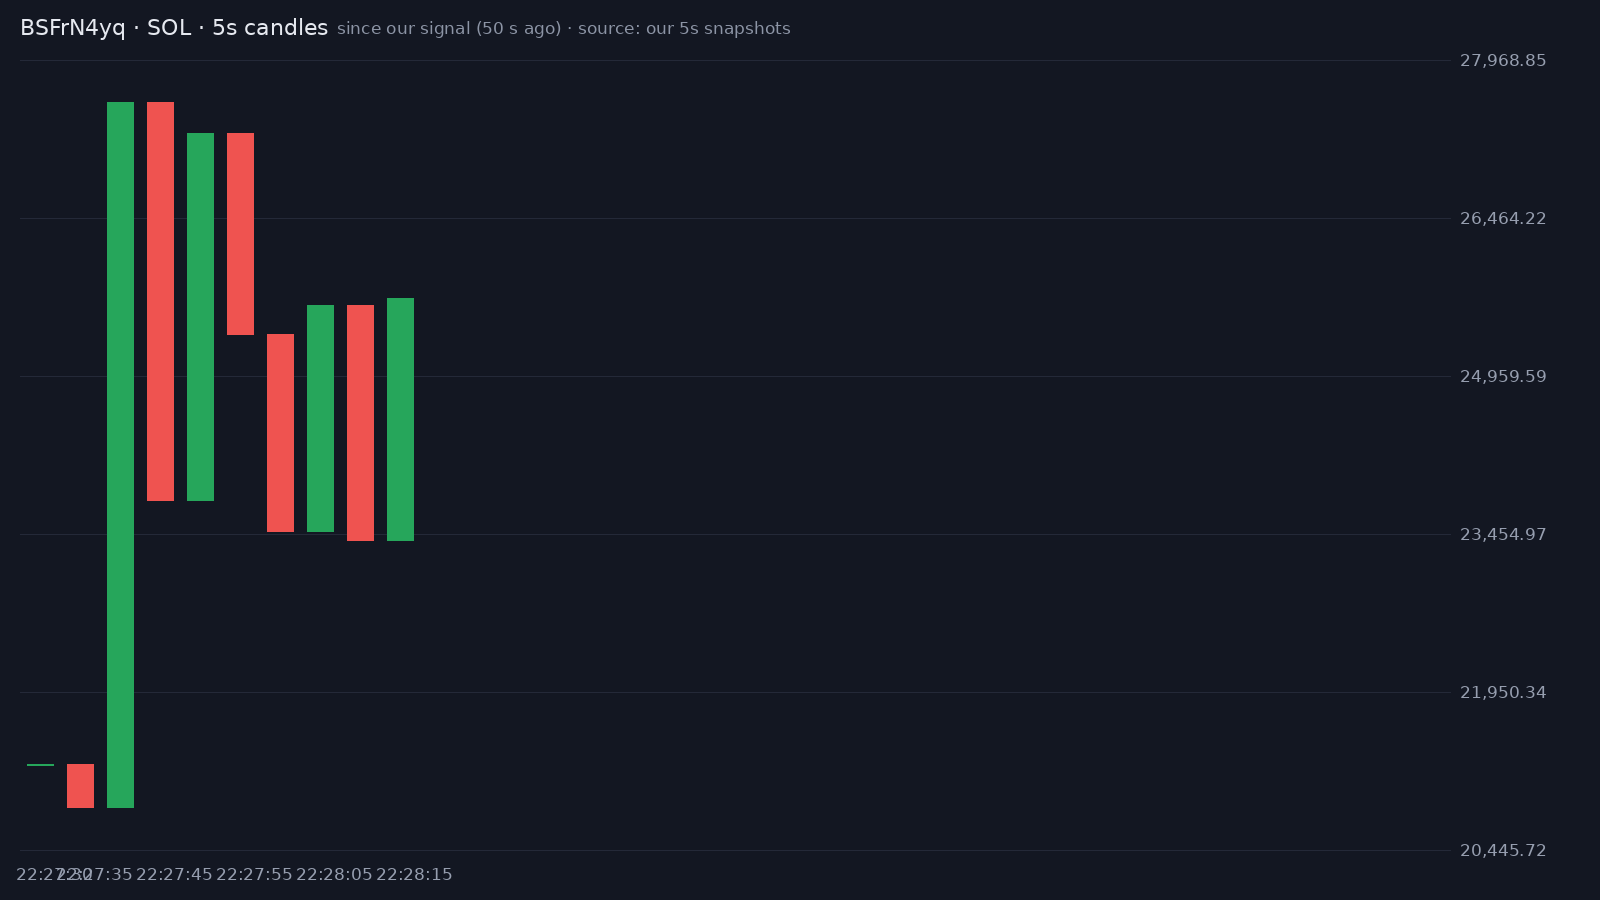The height and width of the screenshot is (900, 1600).
Task: Select the 21,950.34 price axis label
Action: [x=1503, y=693]
